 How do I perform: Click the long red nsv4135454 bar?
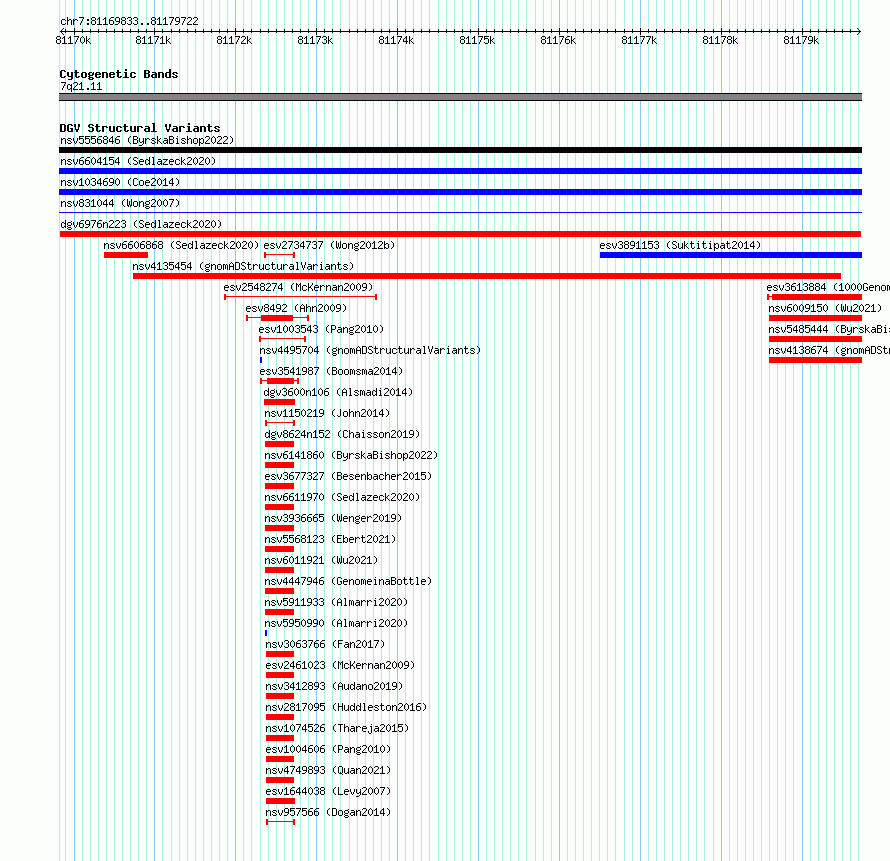tap(486, 276)
